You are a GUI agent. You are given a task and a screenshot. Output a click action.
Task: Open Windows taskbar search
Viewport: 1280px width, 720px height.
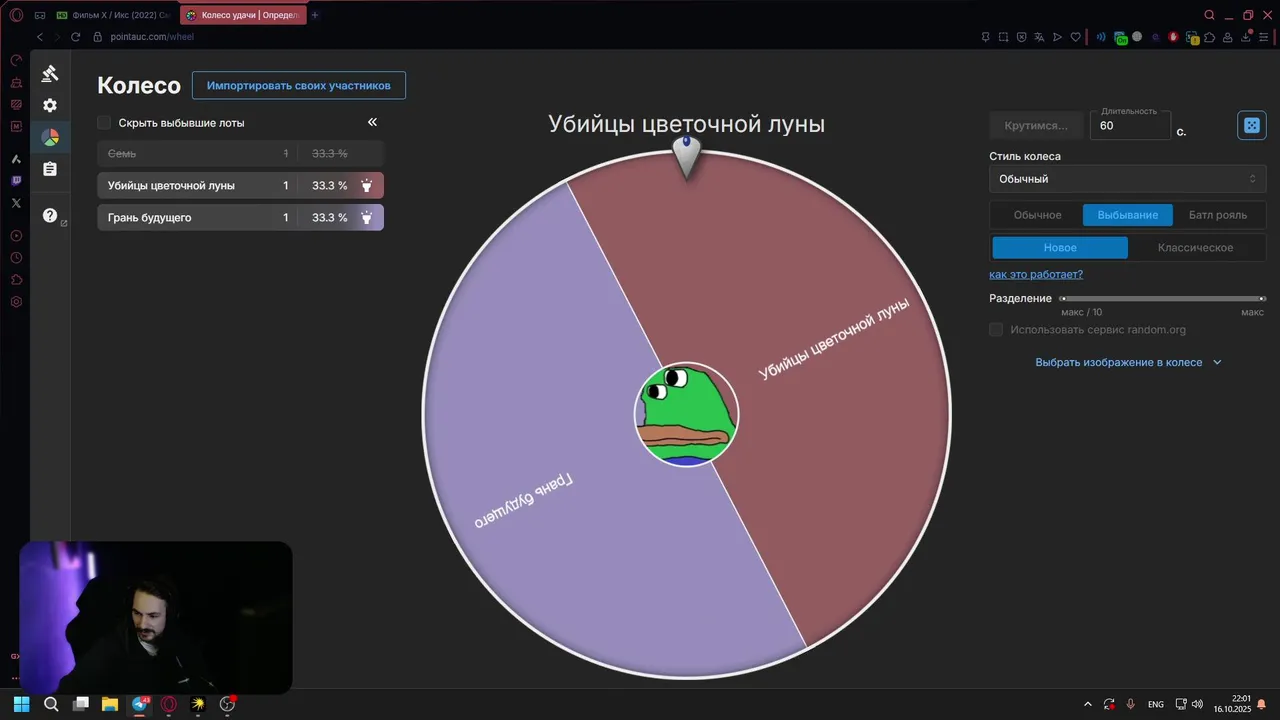pyautogui.click(x=51, y=704)
